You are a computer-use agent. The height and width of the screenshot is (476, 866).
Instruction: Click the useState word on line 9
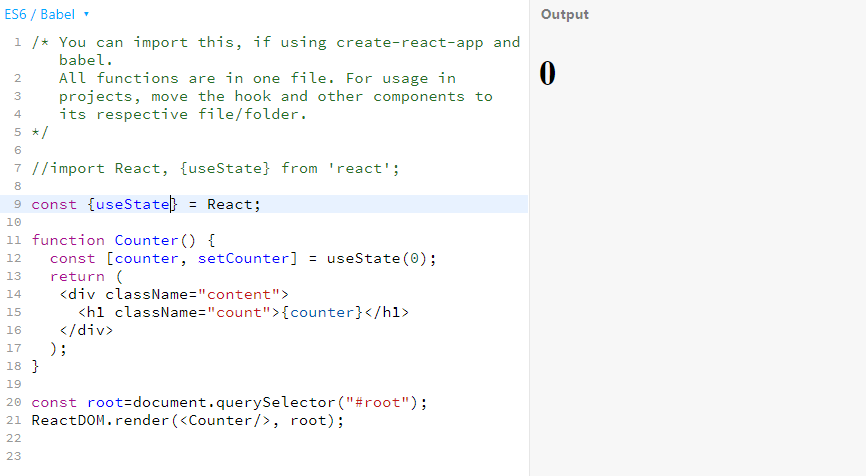133,204
